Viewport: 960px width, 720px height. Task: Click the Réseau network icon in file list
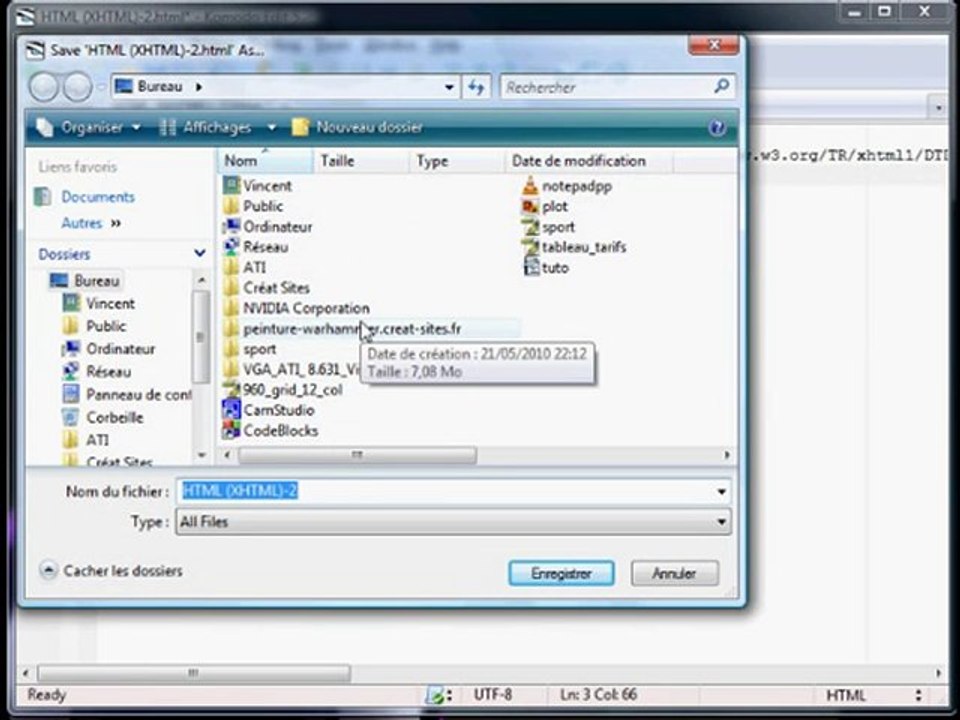231,246
